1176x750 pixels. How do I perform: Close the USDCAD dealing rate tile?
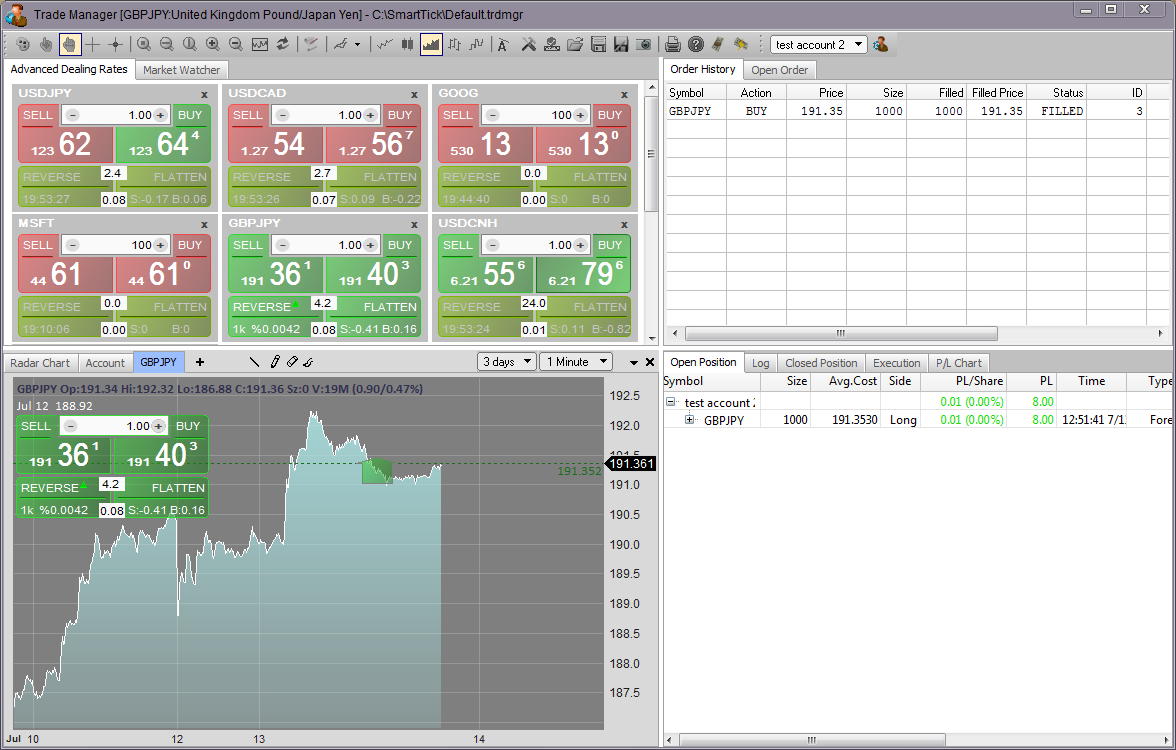coord(415,94)
